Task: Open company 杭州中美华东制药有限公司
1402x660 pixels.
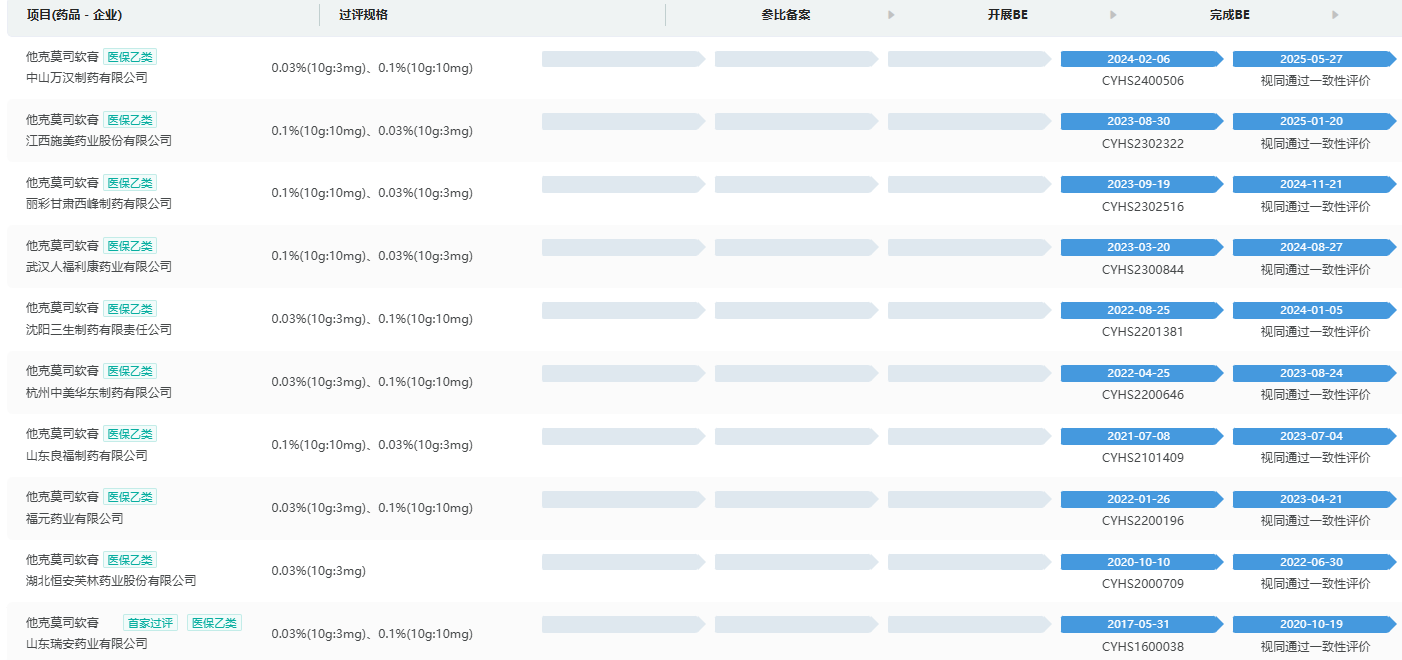Action: pos(99,393)
